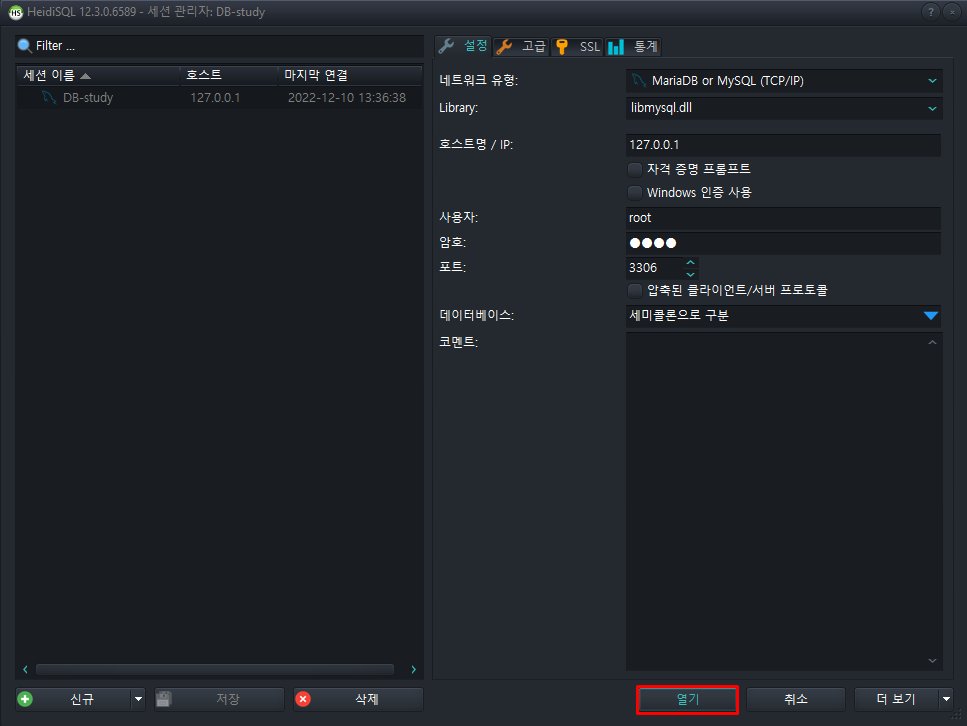The height and width of the screenshot is (726, 967).
Task: Switch to the 설정 tab
Action: click(463, 46)
